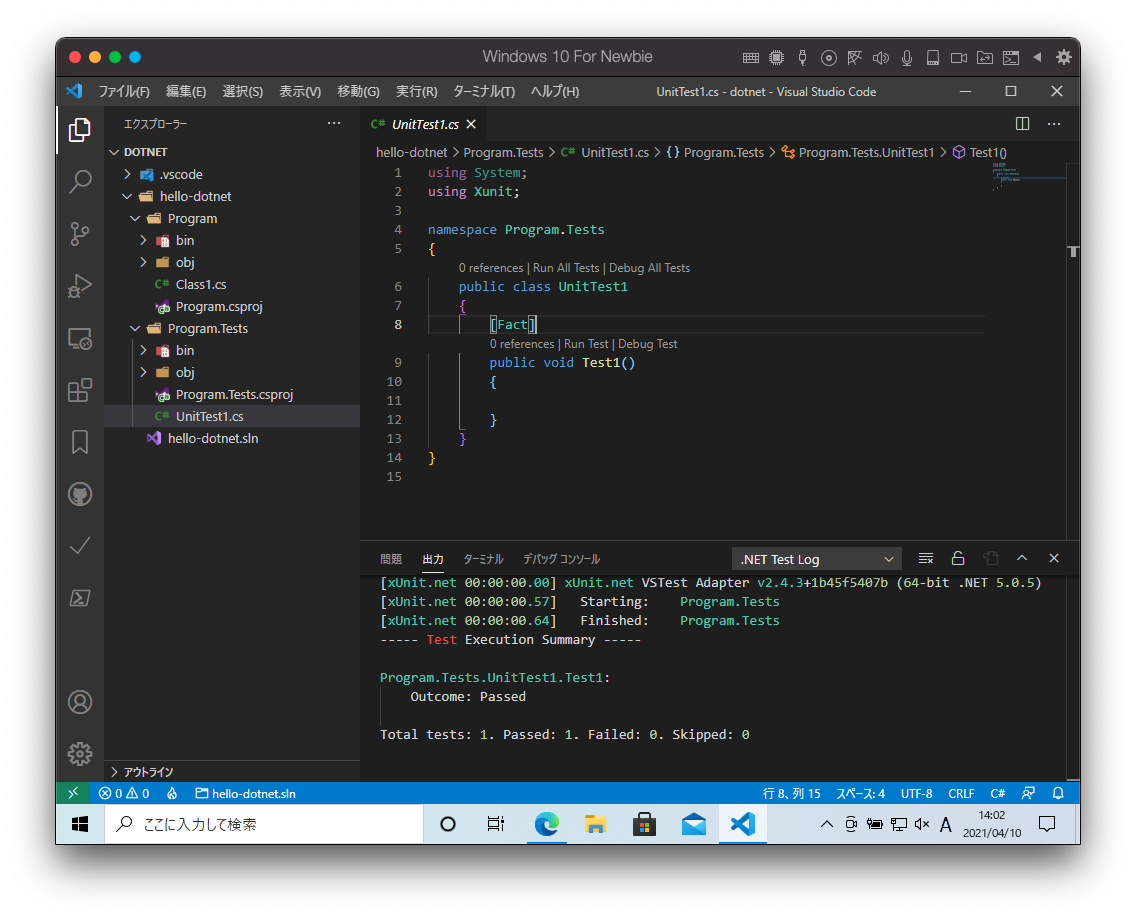Open the ターミナル(T) menu
The width and height of the screenshot is (1136, 918).
pos(483,91)
